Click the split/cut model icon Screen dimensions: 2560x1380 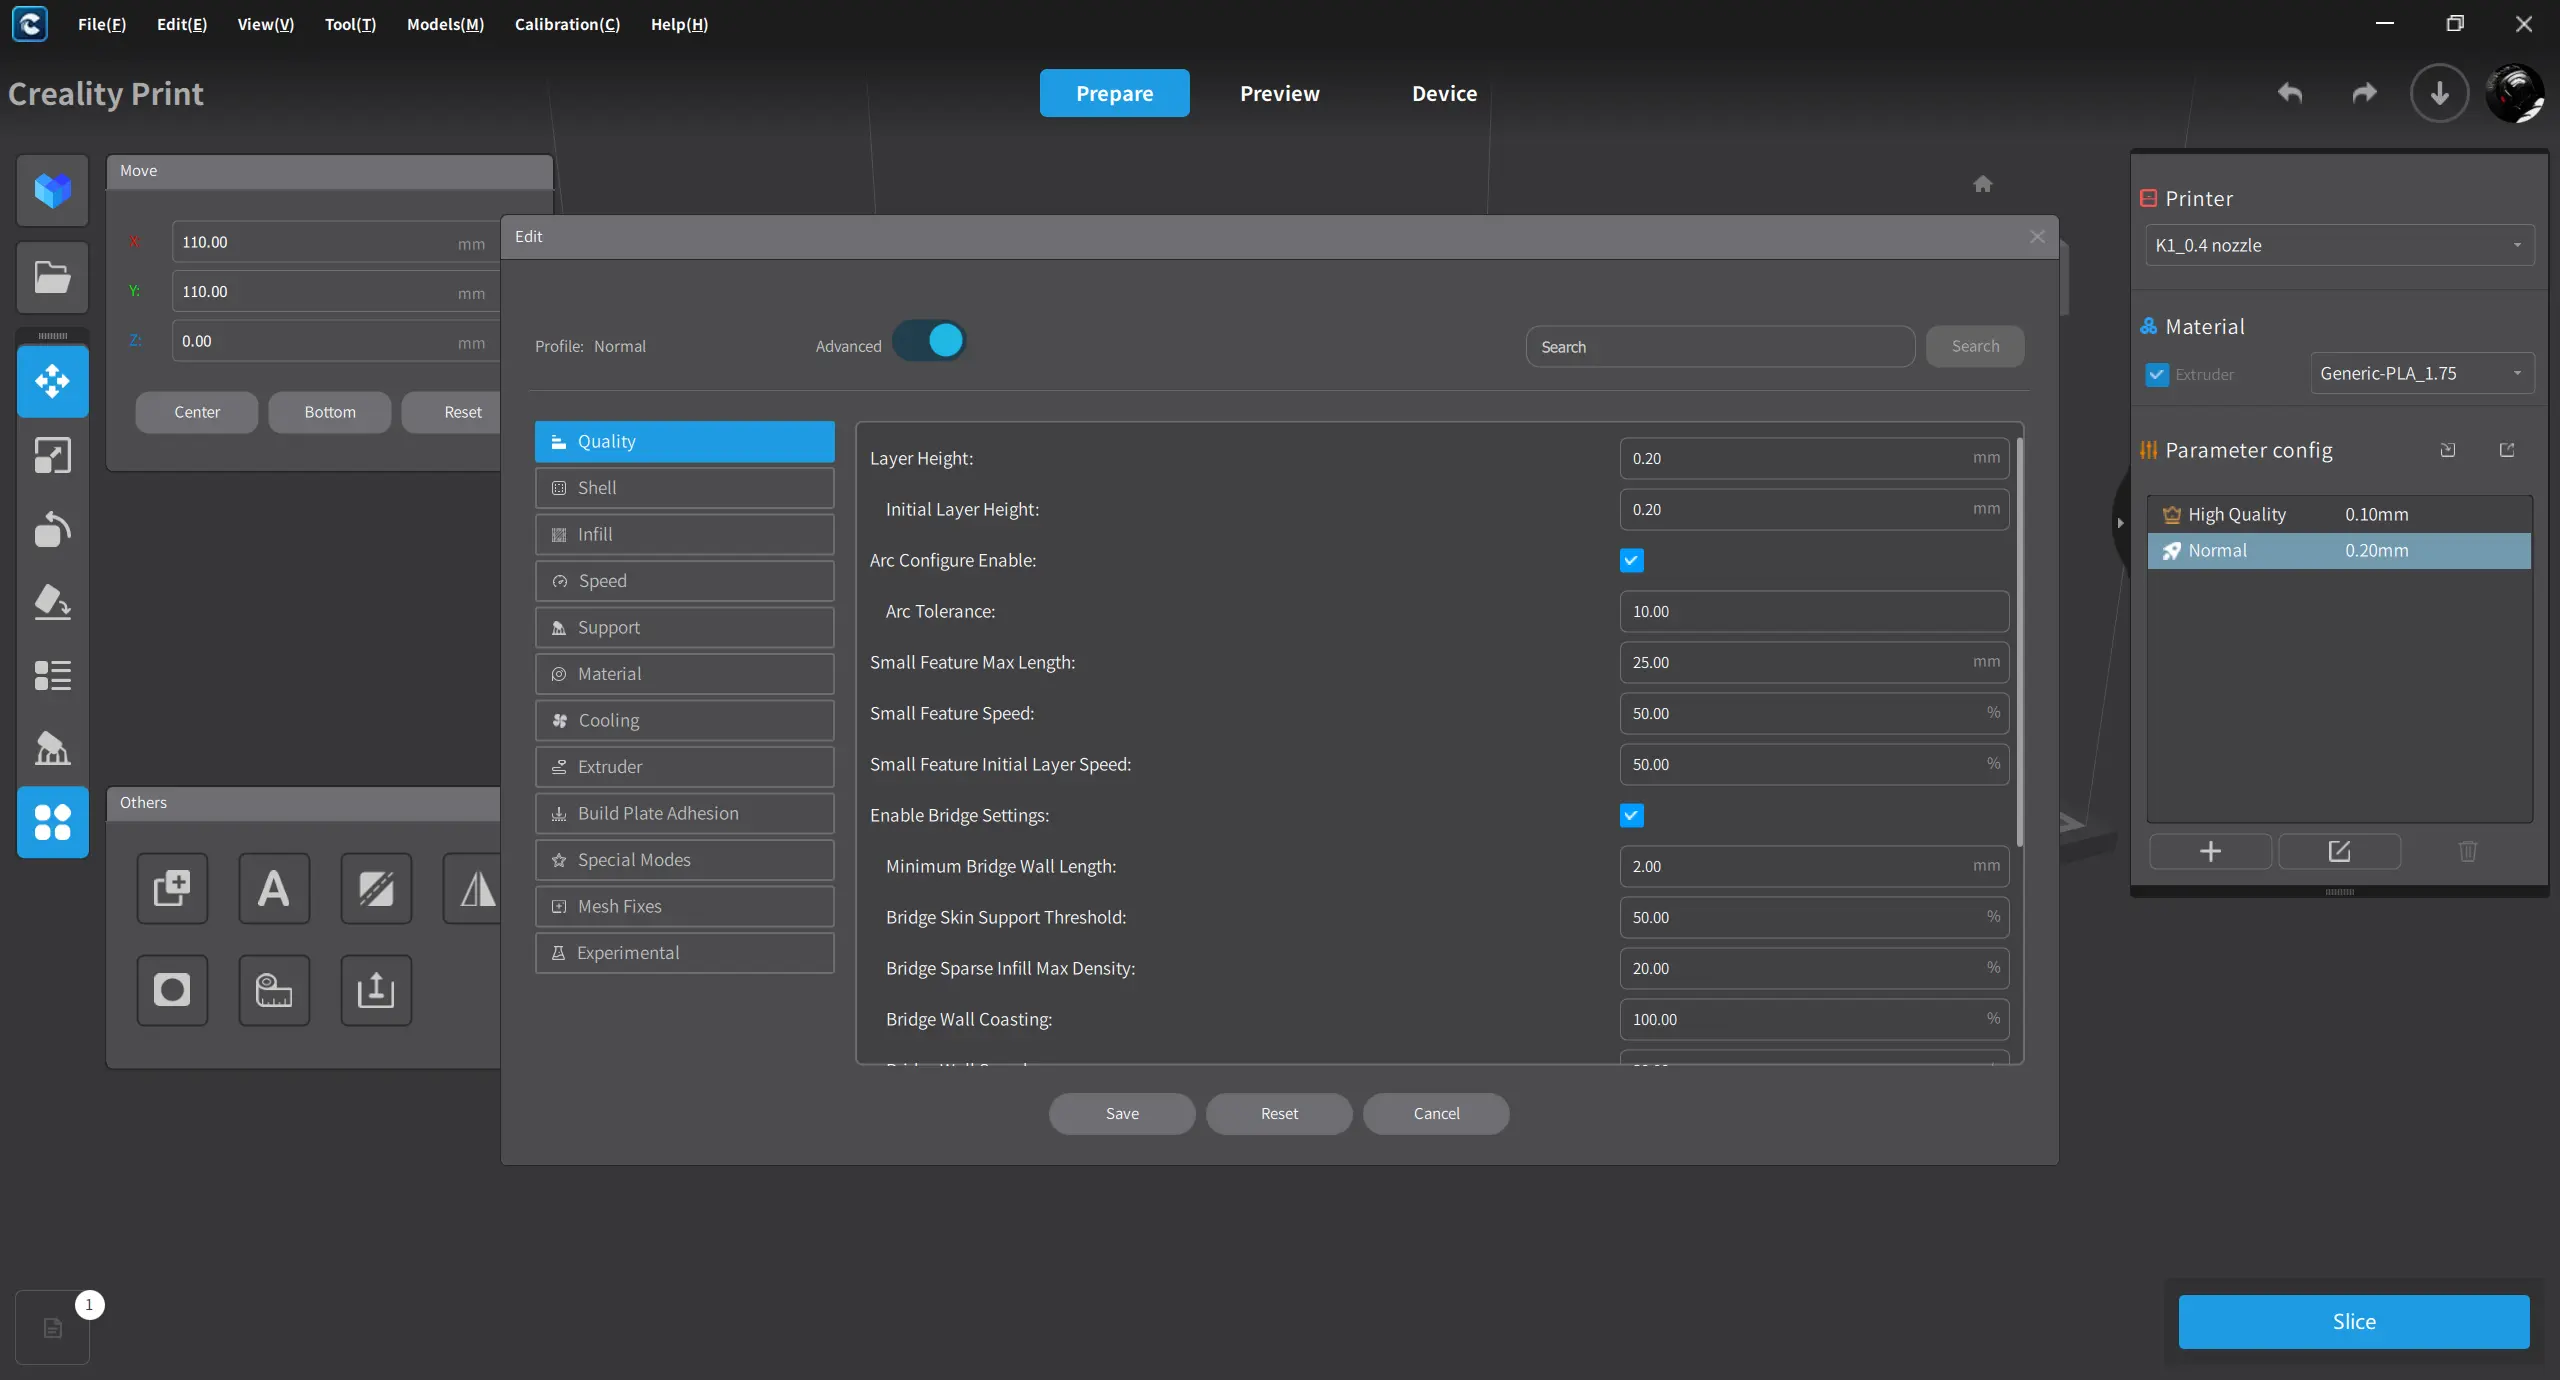coord(376,888)
